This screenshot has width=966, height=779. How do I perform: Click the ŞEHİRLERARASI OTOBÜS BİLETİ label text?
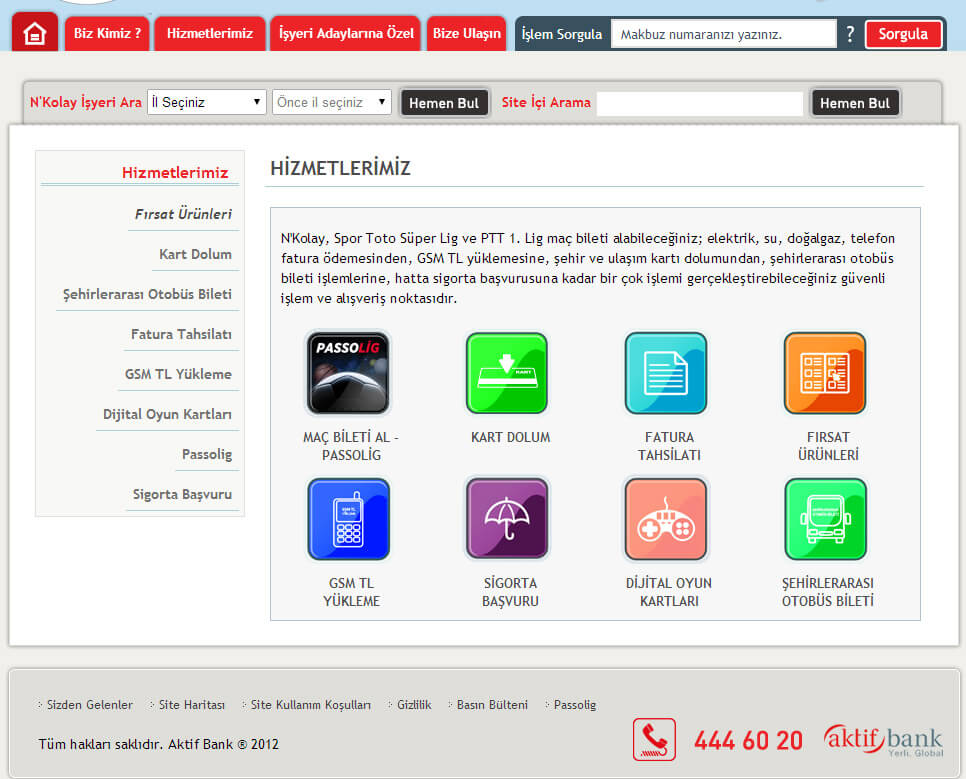(828, 592)
